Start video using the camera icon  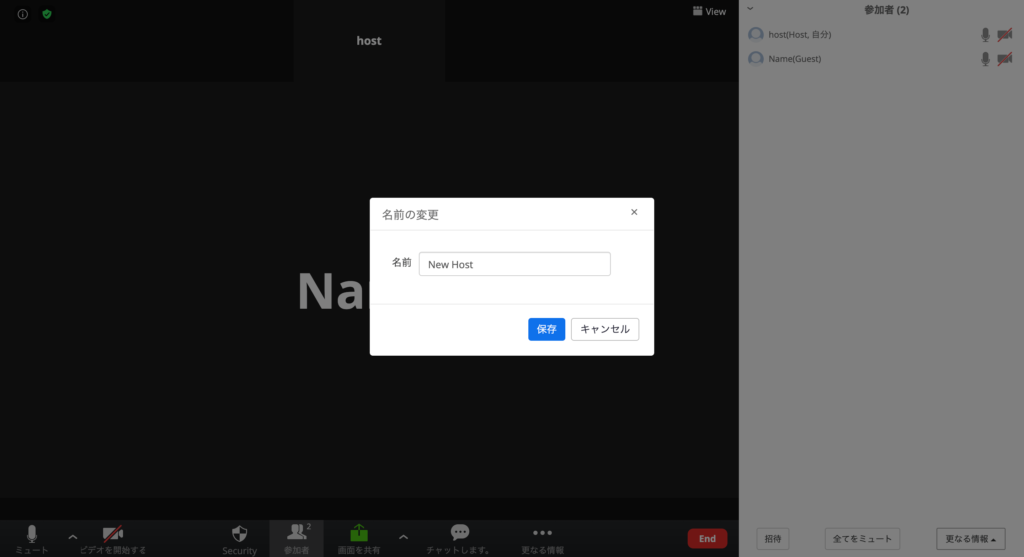click(113, 534)
